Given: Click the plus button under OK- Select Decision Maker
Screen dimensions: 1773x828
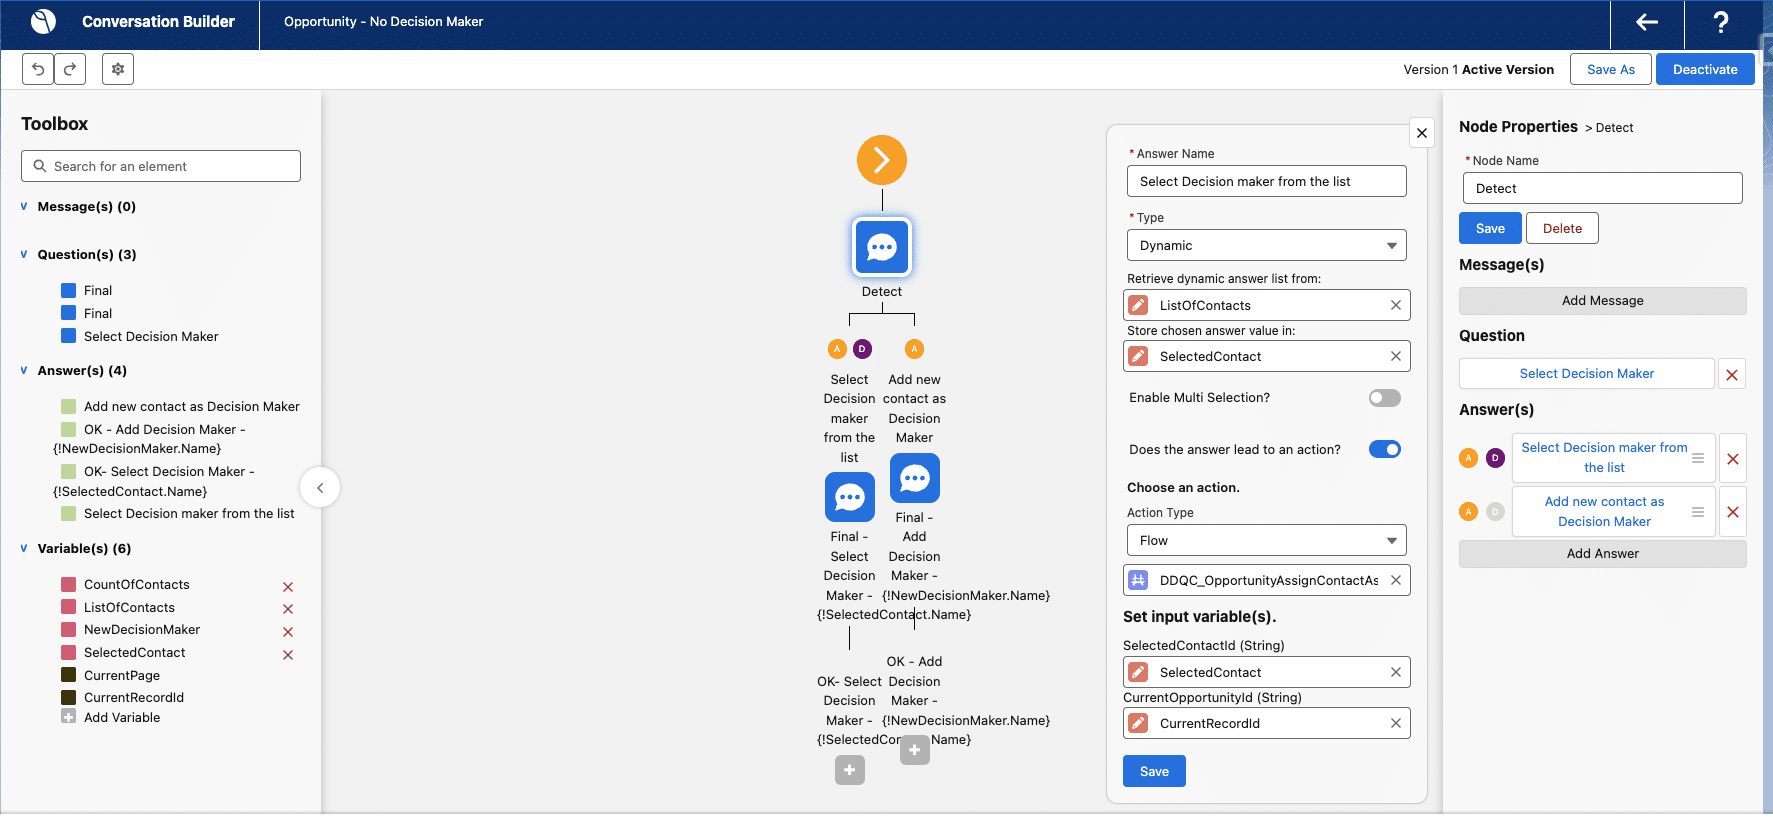Looking at the screenshot, I should (850, 770).
